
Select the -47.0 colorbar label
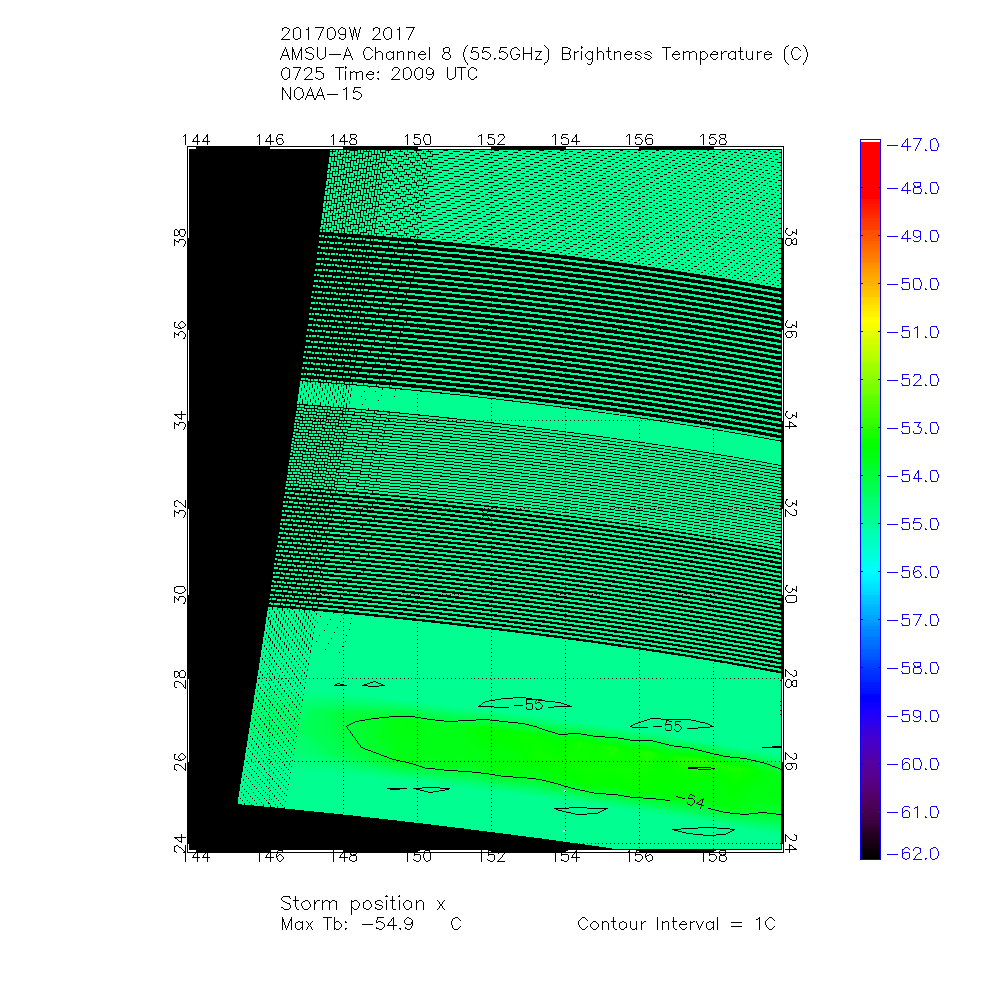tap(914, 145)
